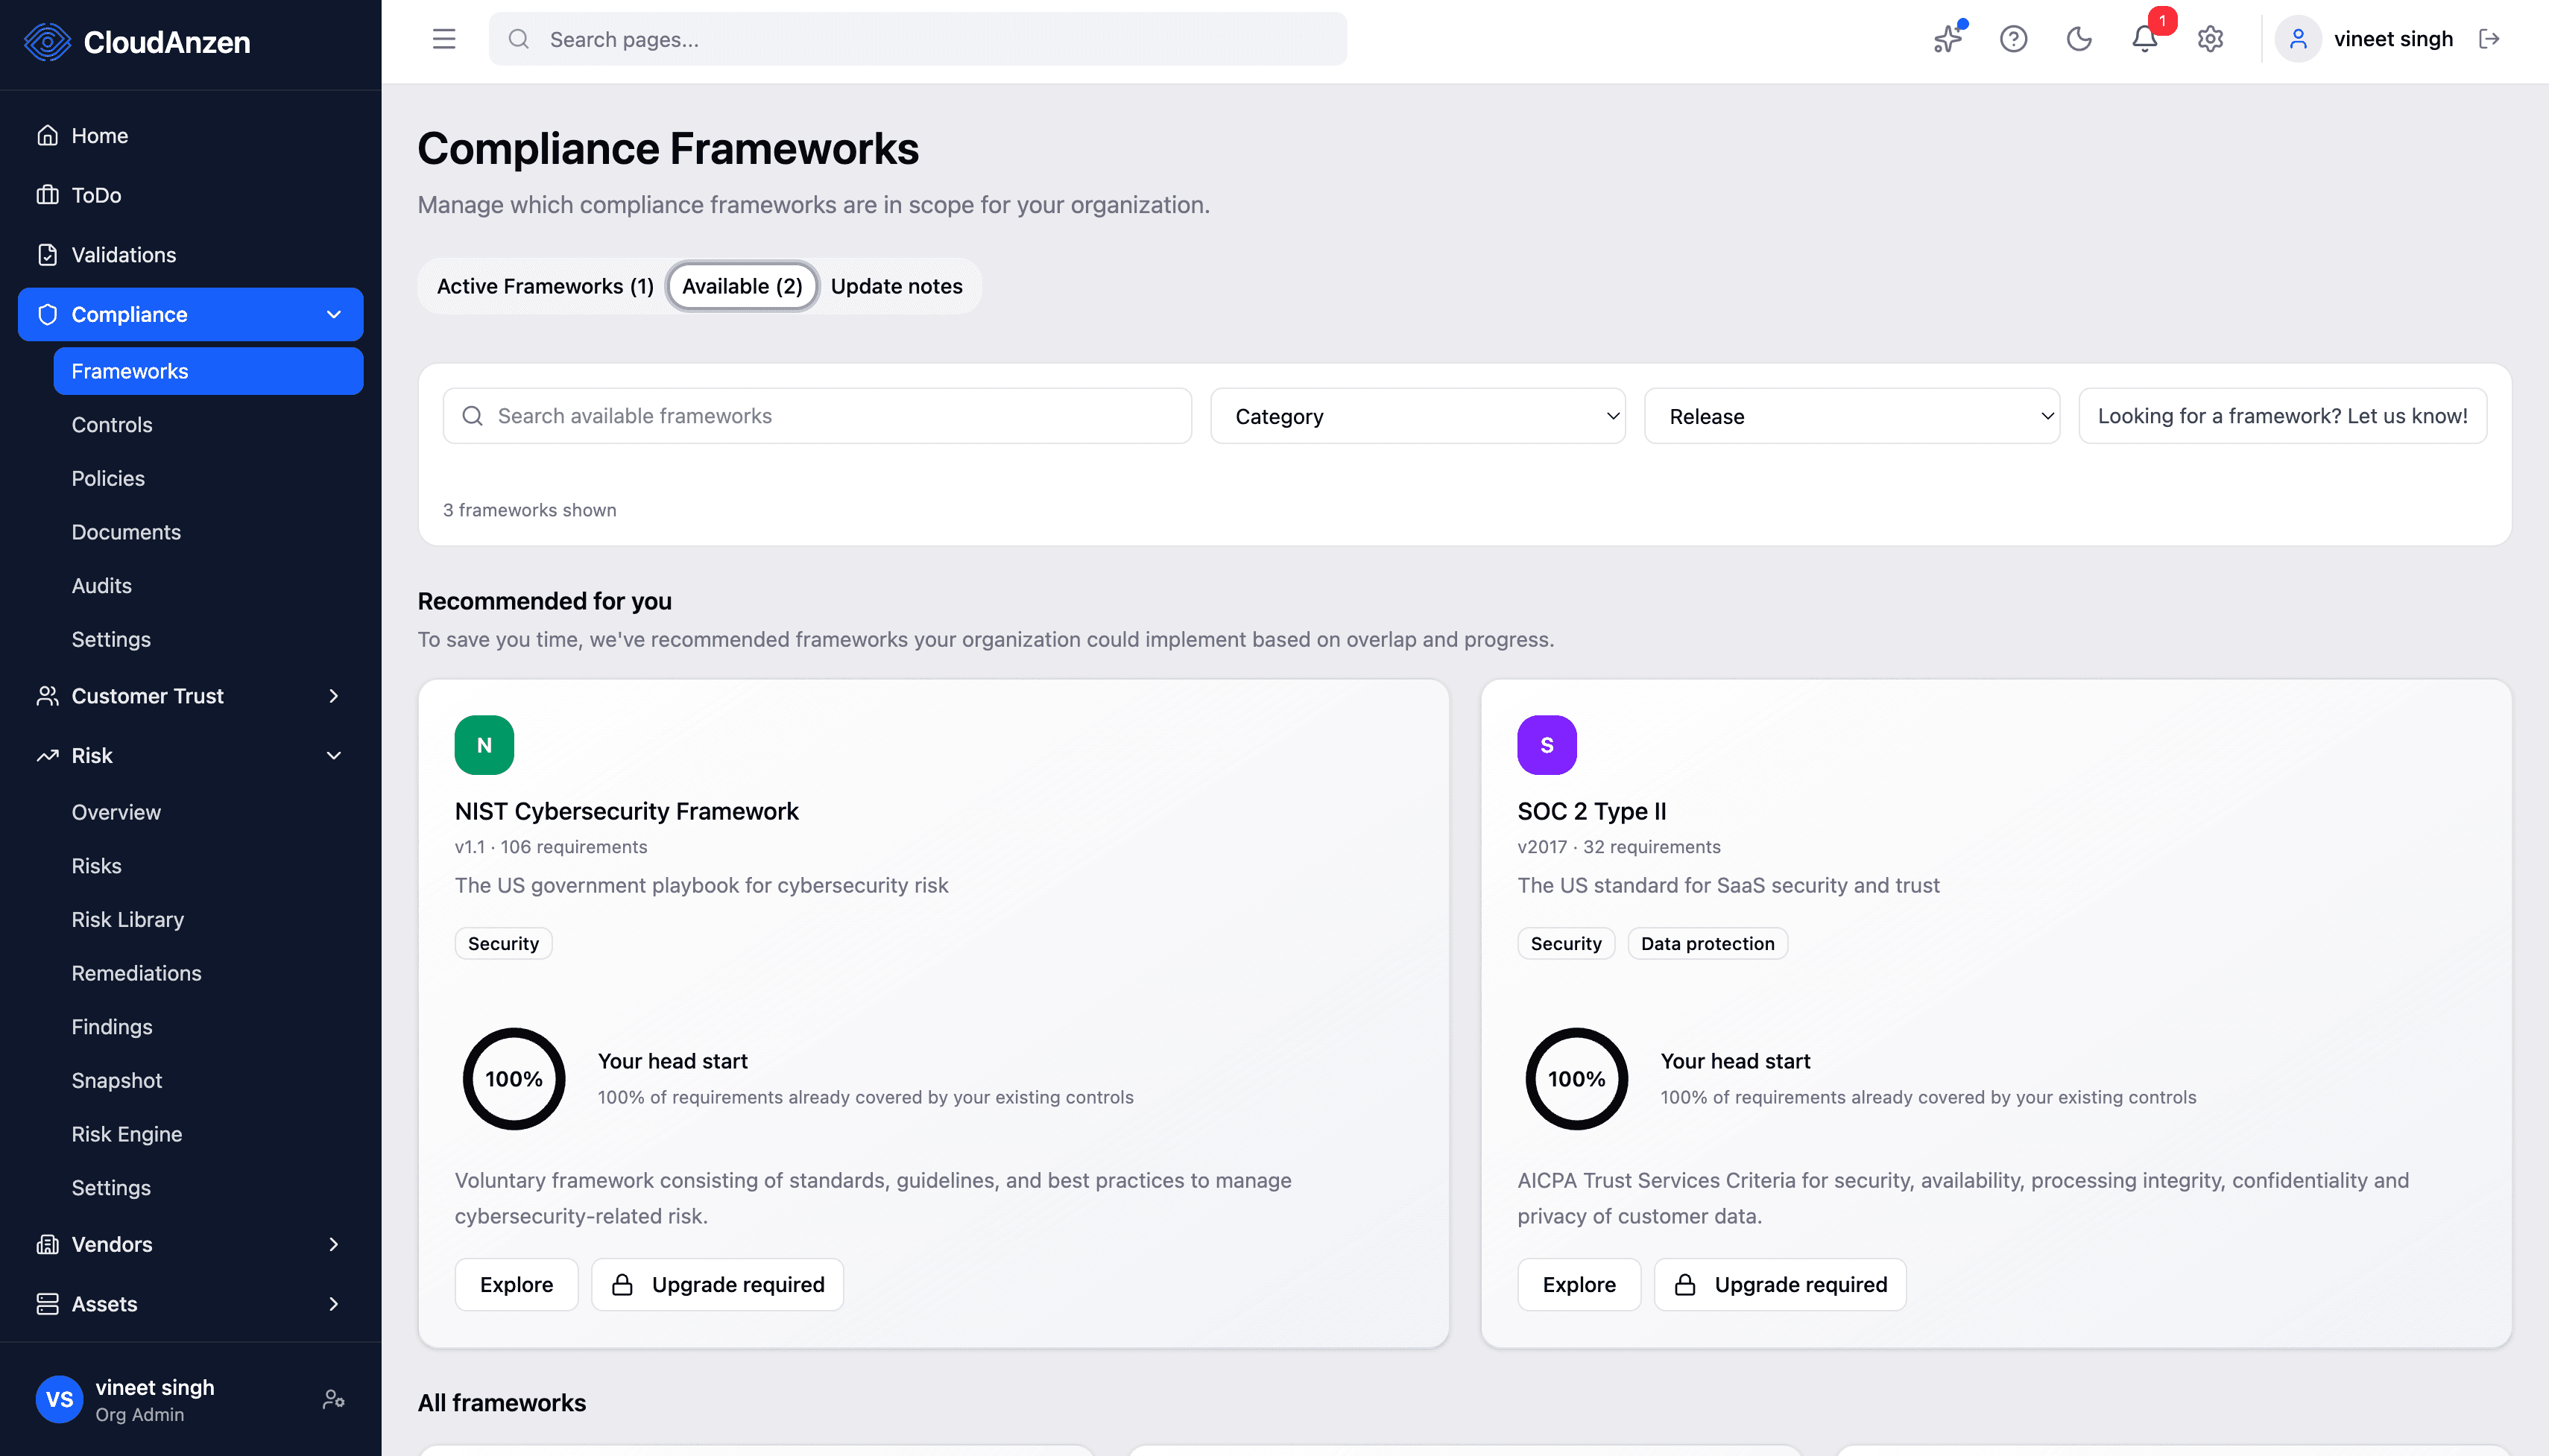The image size is (2549, 1456).
Task: Open Risk Overview in sidebar
Action: (x=116, y=812)
